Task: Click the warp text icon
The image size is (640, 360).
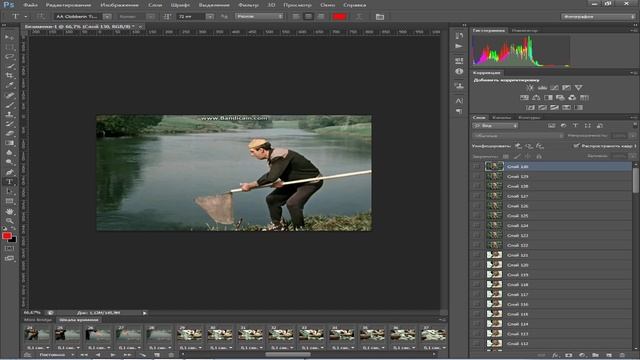Action: (x=359, y=17)
